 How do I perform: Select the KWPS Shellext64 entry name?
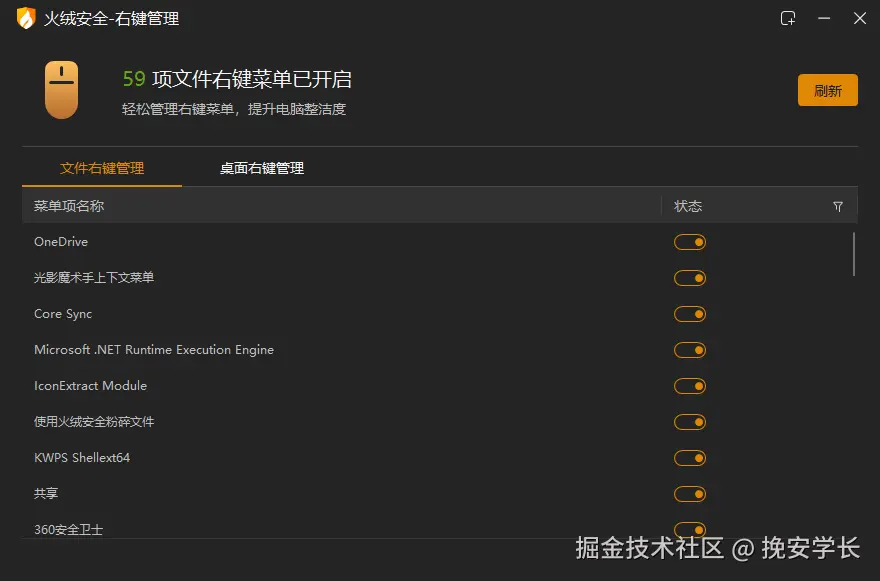coord(82,458)
